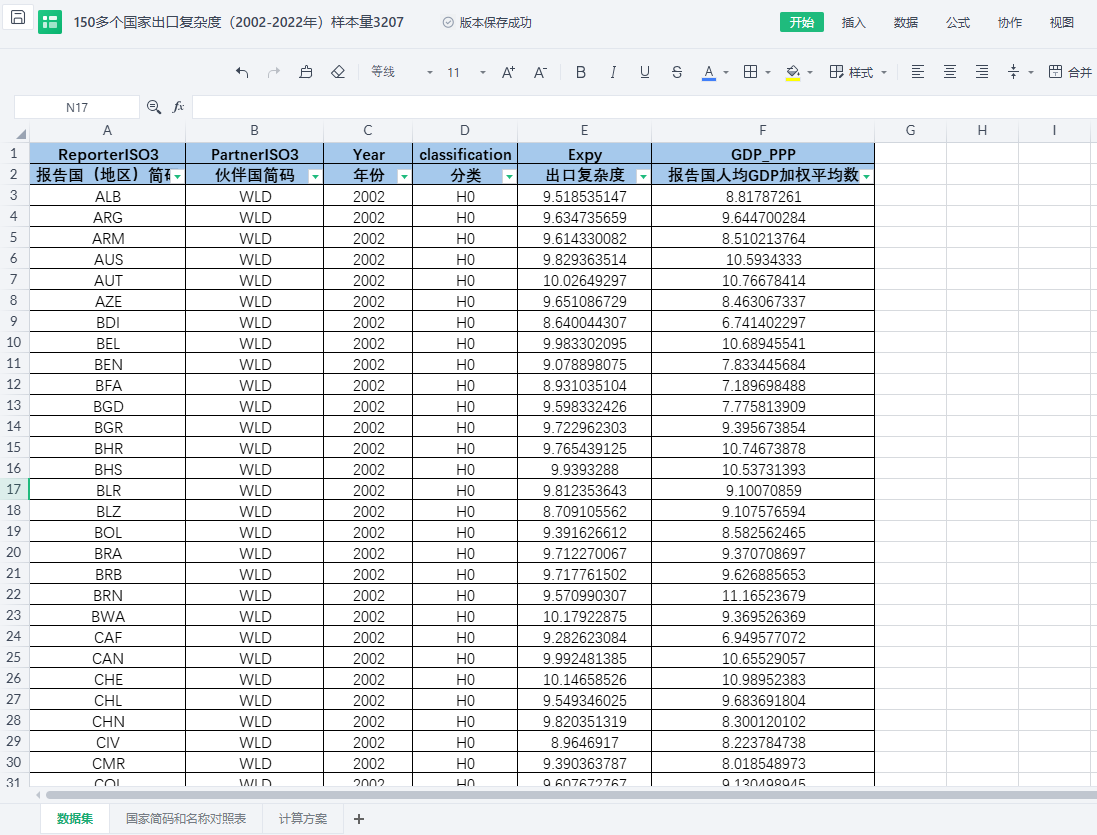Open the 视图 tab
Image resolution: width=1097 pixels, height=835 pixels.
click(x=1061, y=22)
